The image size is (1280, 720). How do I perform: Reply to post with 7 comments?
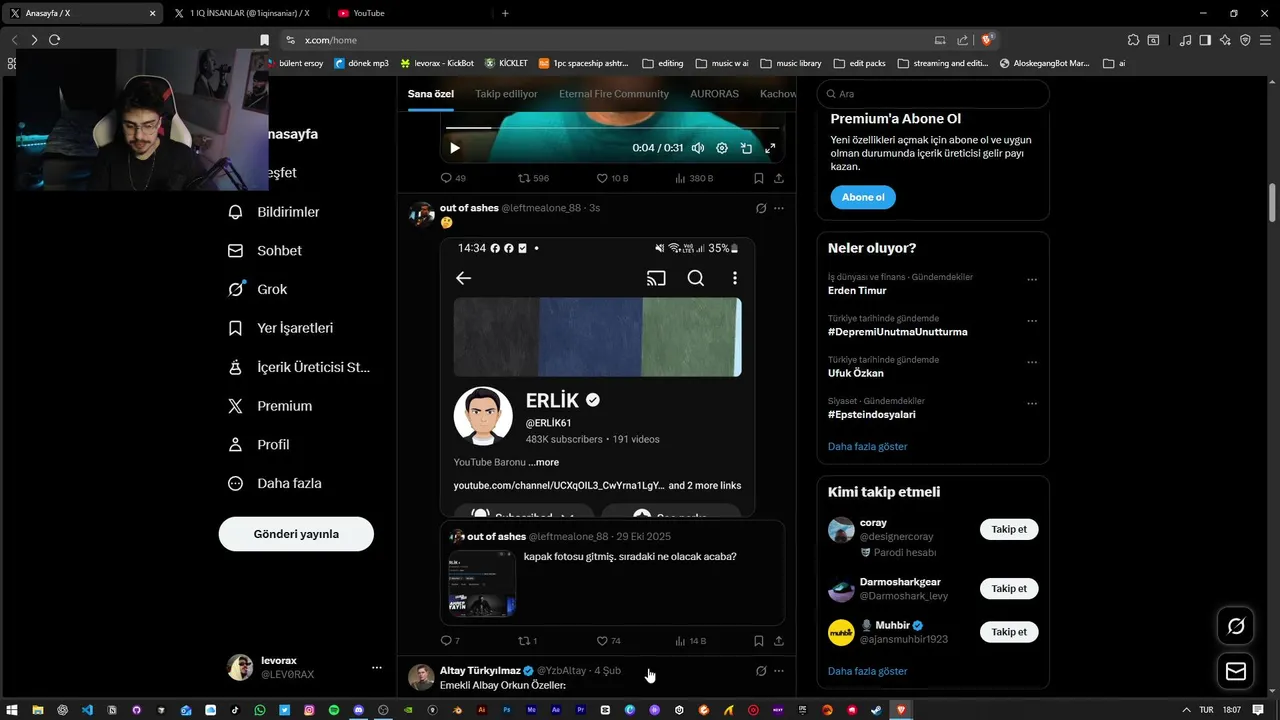[x=450, y=641]
